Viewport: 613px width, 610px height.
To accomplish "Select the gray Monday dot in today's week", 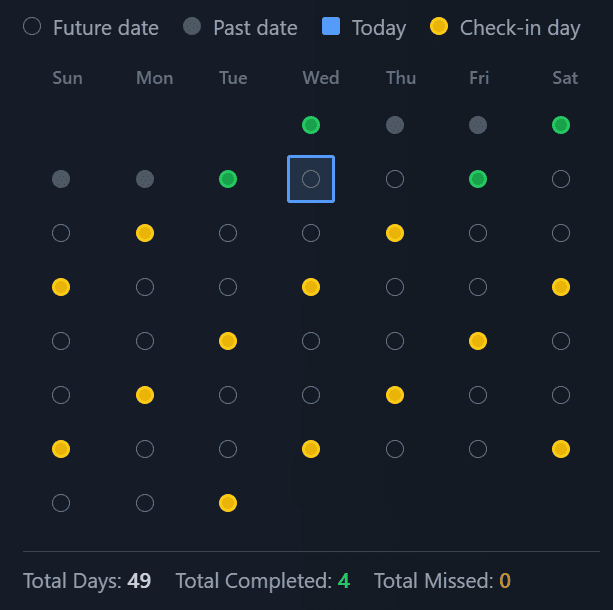I will click(145, 179).
